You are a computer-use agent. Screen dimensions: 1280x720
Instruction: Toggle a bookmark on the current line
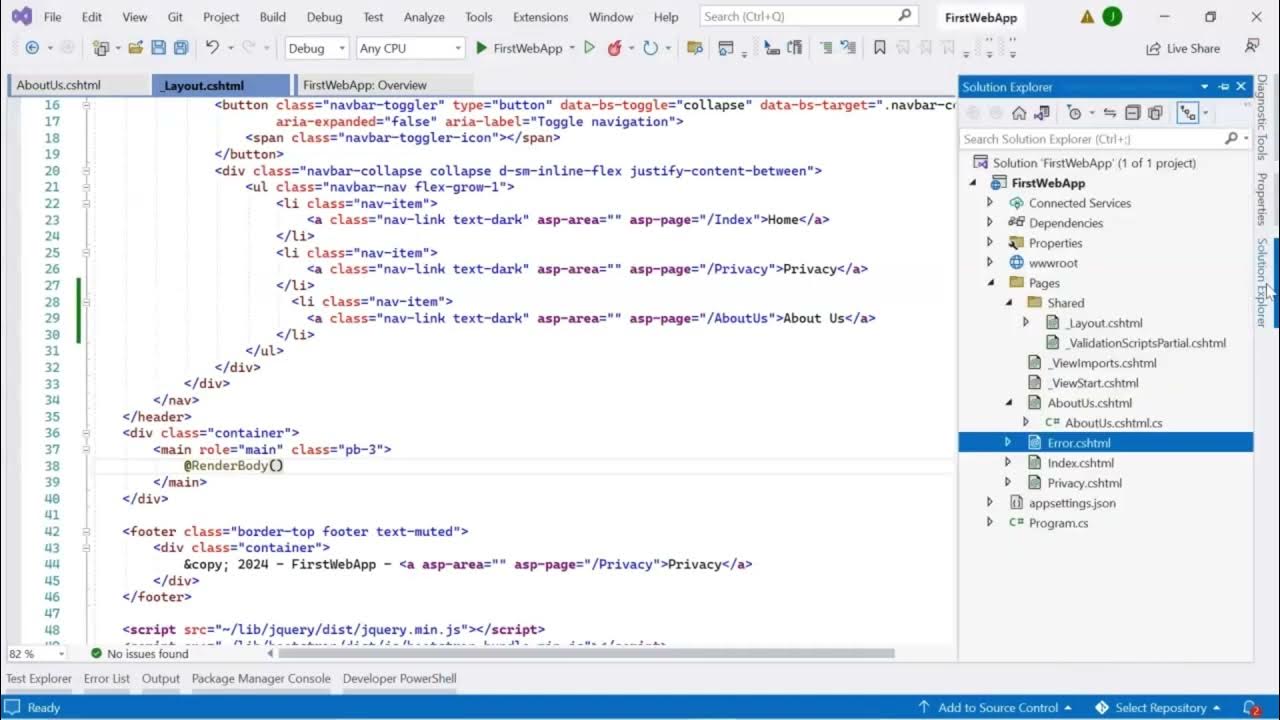tap(880, 48)
